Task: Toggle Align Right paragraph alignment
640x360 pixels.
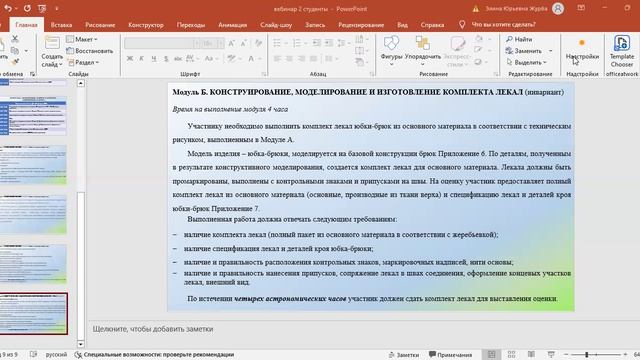Action: point(301,59)
